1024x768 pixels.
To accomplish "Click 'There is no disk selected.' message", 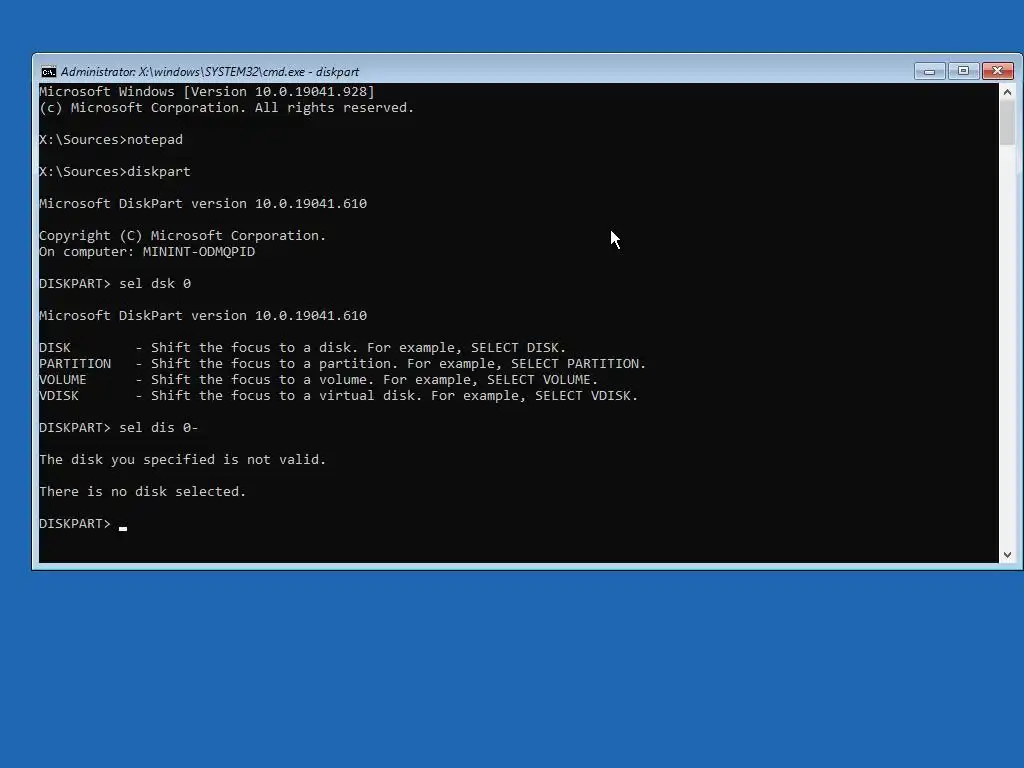I will tap(143, 492).
